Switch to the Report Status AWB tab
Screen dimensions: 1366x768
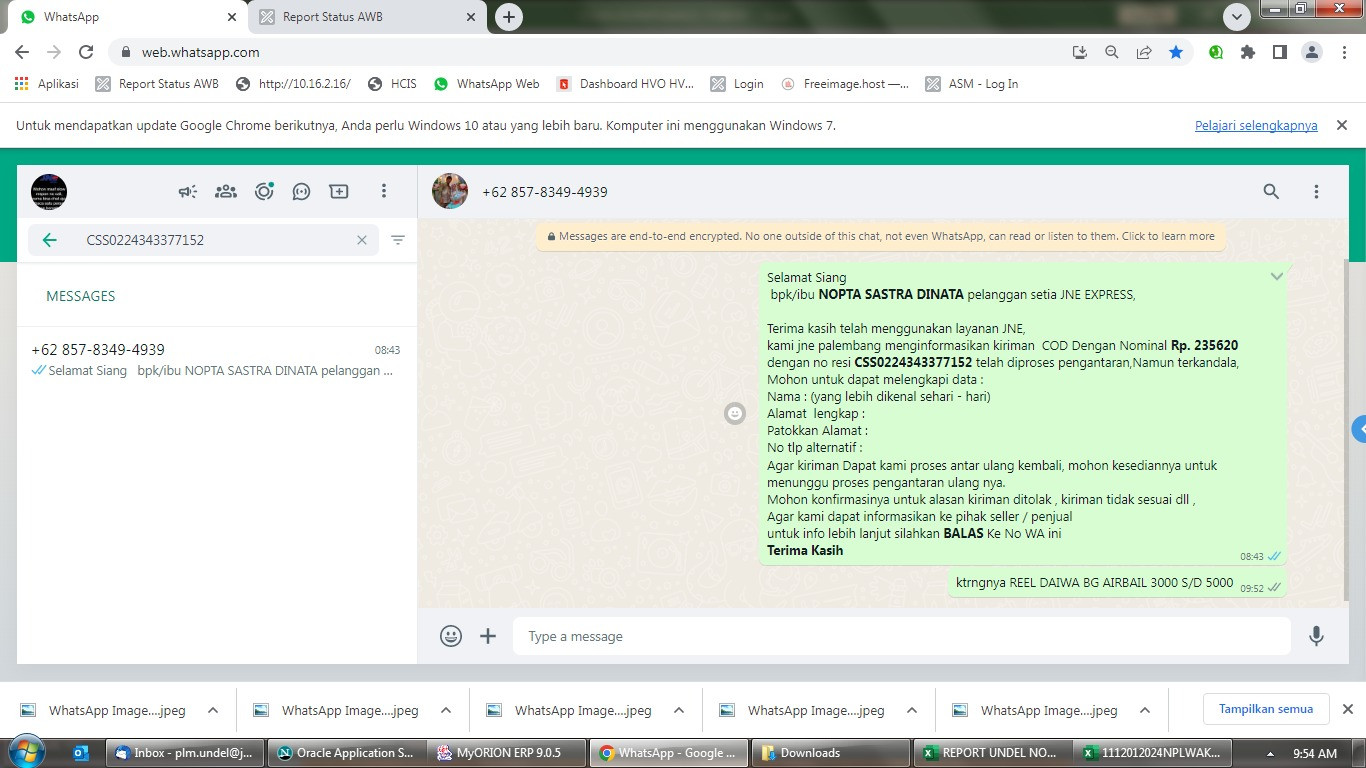tap(367, 17)
